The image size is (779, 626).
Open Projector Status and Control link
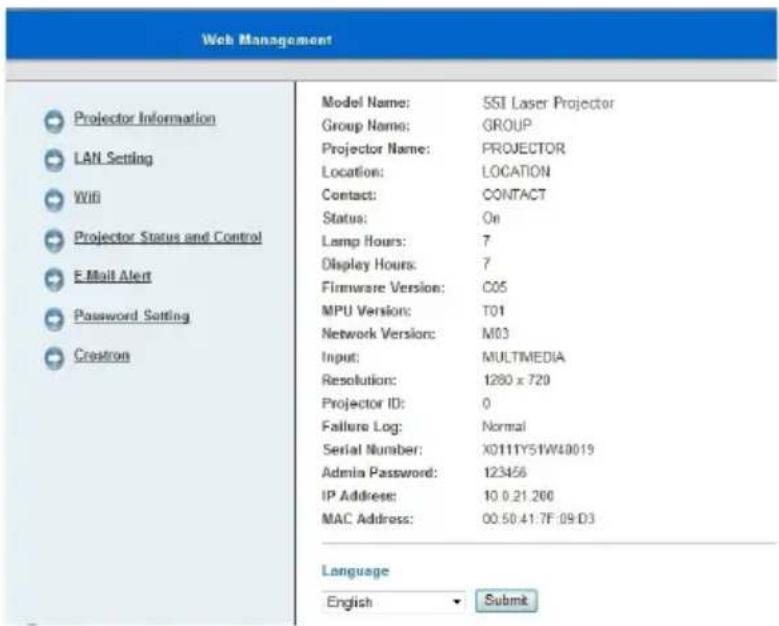[168, 237]
